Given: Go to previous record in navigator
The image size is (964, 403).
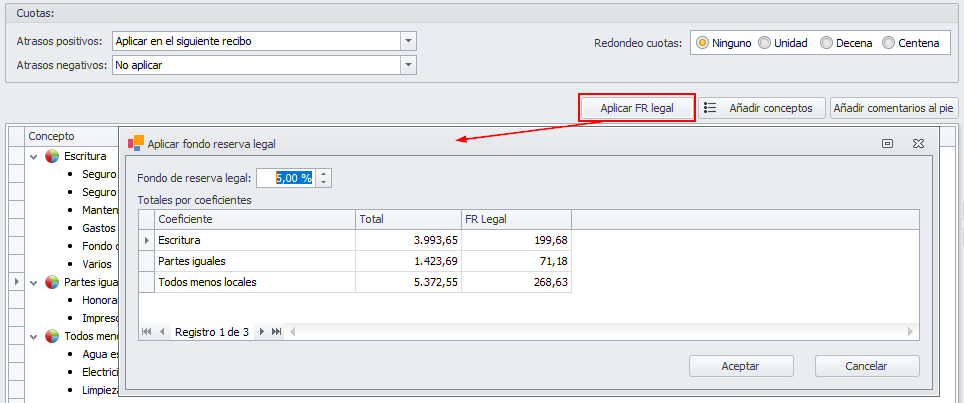Looking at the screenshot, I should pyautogui.click(x=162, y=332).
